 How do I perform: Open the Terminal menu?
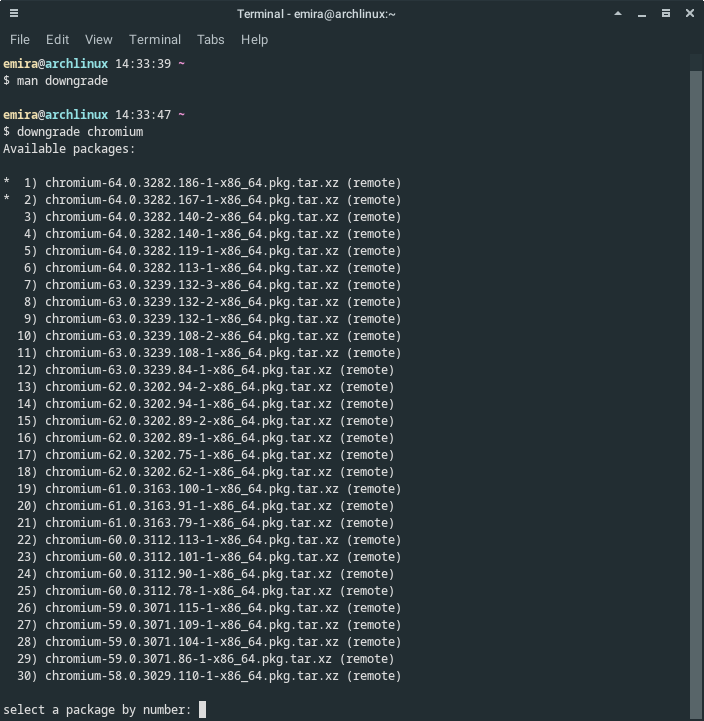pos(155,40)
